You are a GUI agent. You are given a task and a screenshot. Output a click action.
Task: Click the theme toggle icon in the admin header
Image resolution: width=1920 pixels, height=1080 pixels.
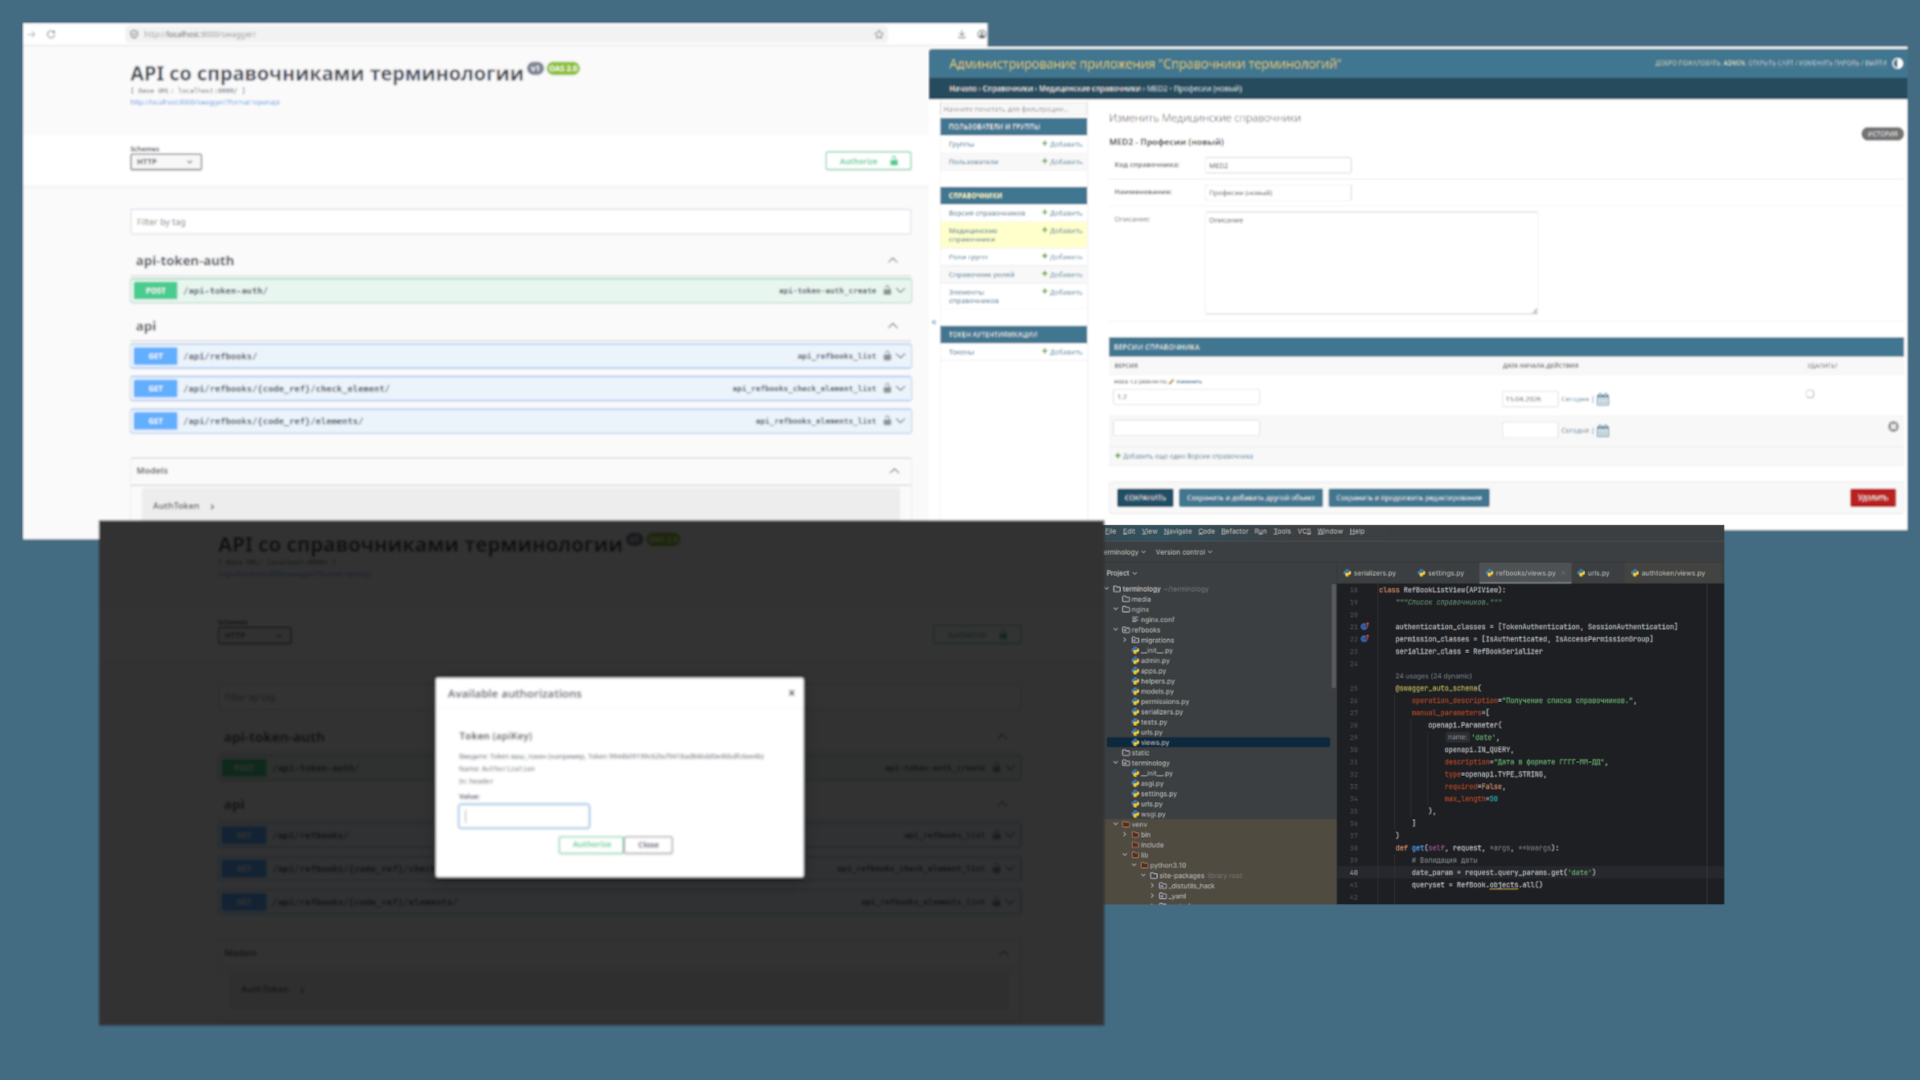coord(1897,63)
